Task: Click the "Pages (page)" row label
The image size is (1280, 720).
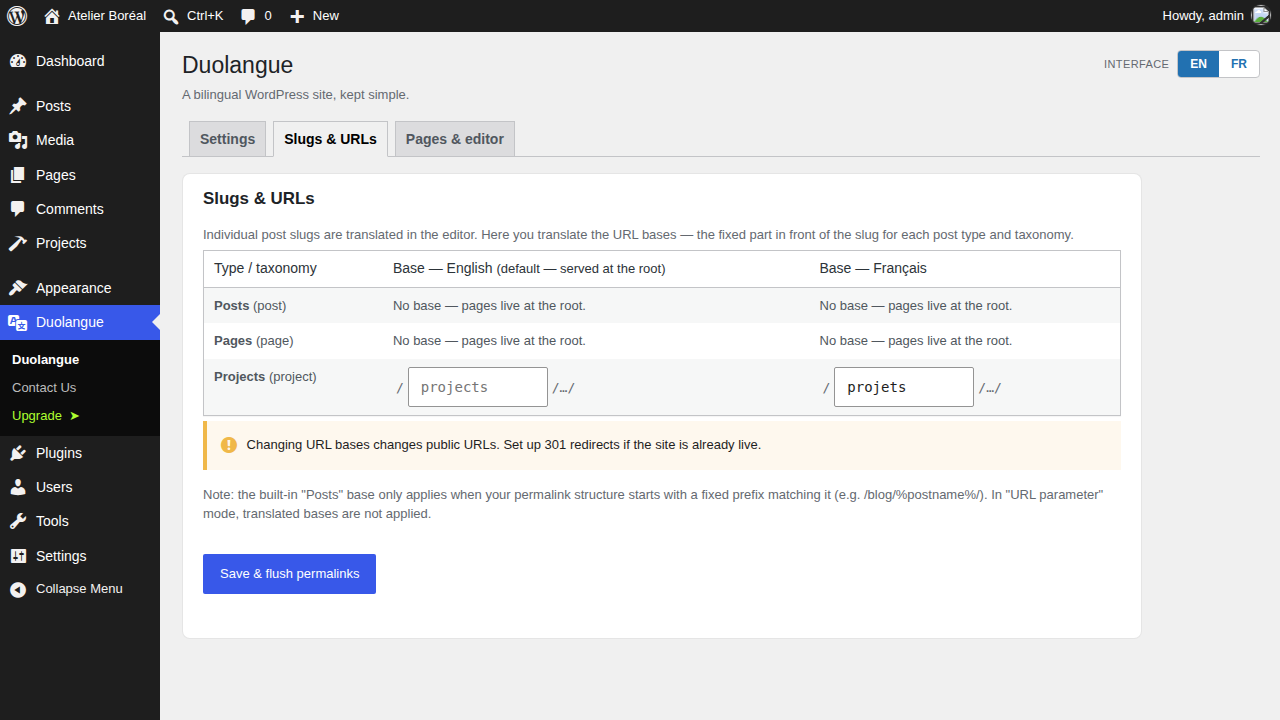Action: pos(254,341)
